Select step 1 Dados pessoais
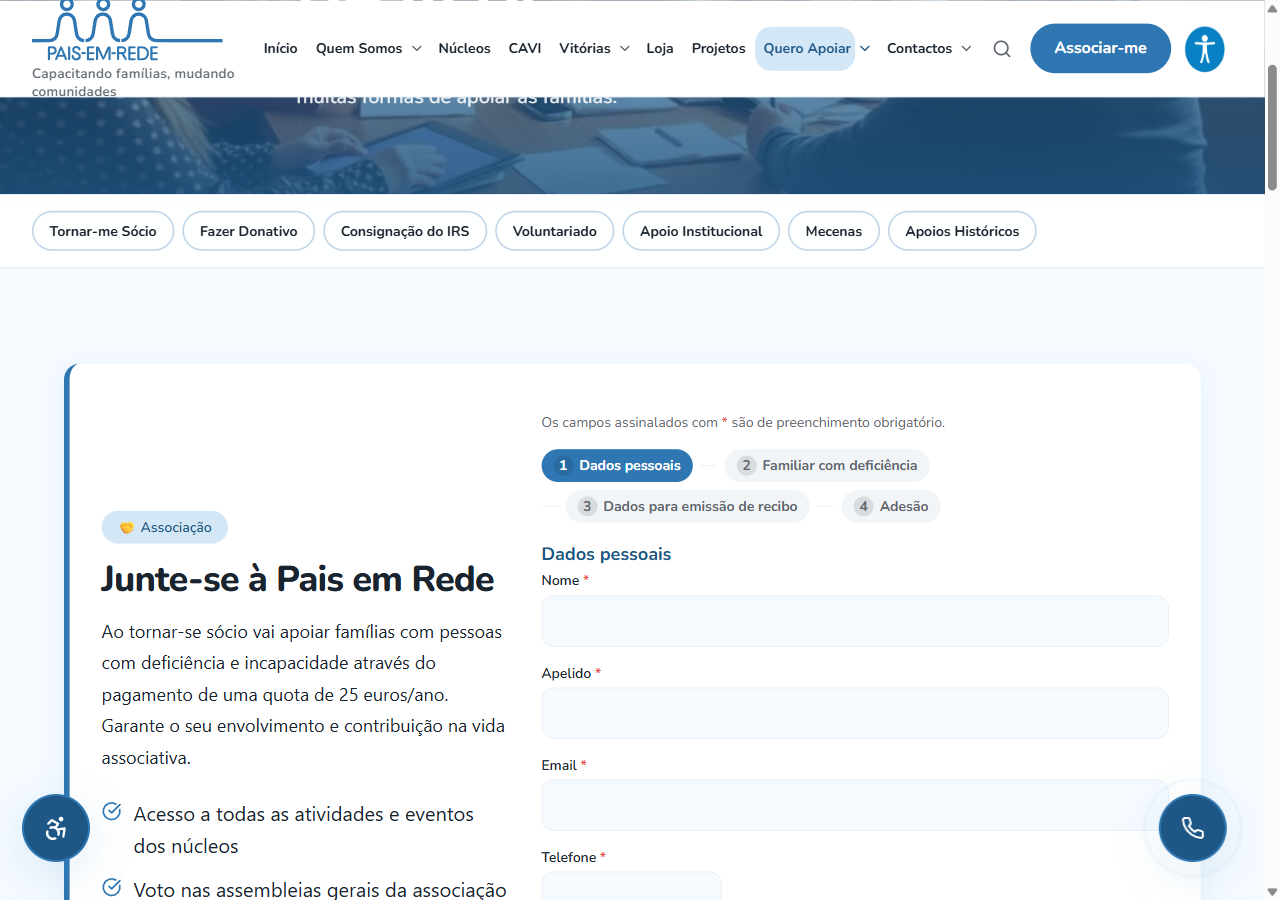Viewport: 1280px width, 900px height. point(617,466)
